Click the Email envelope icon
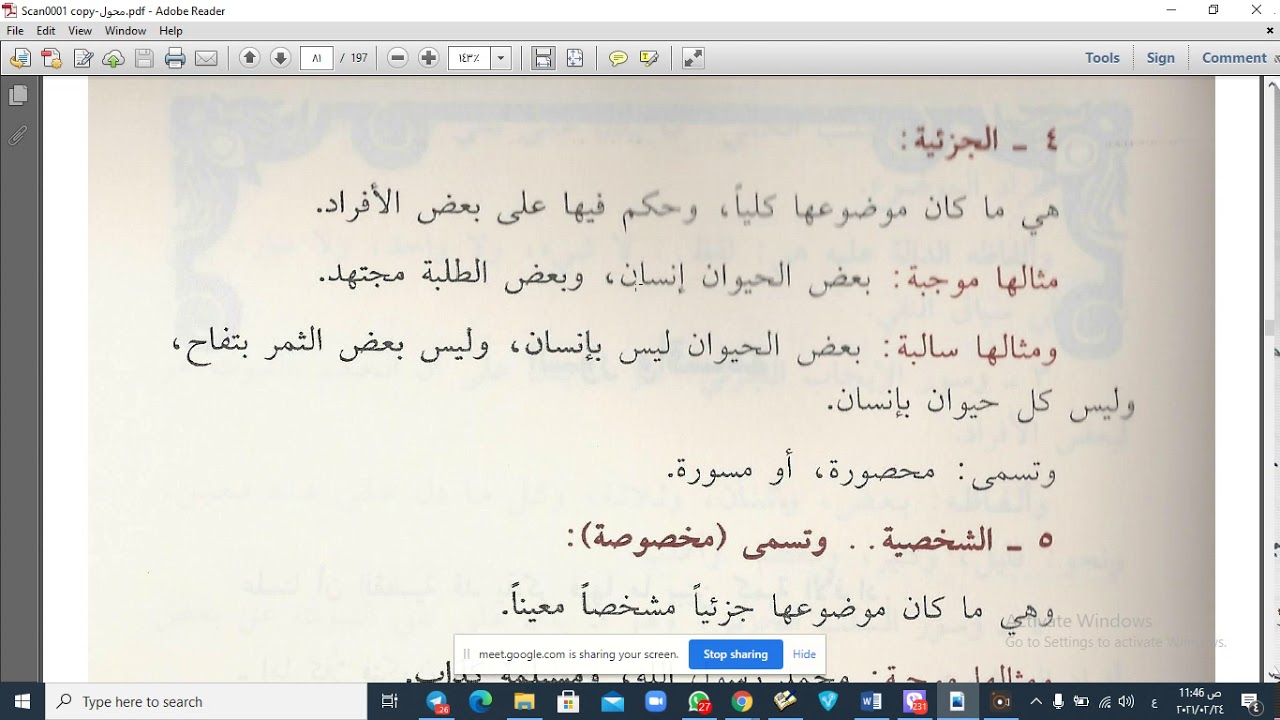The height and width of the screenshot is (720, 1280). click(x=206, y=59)
